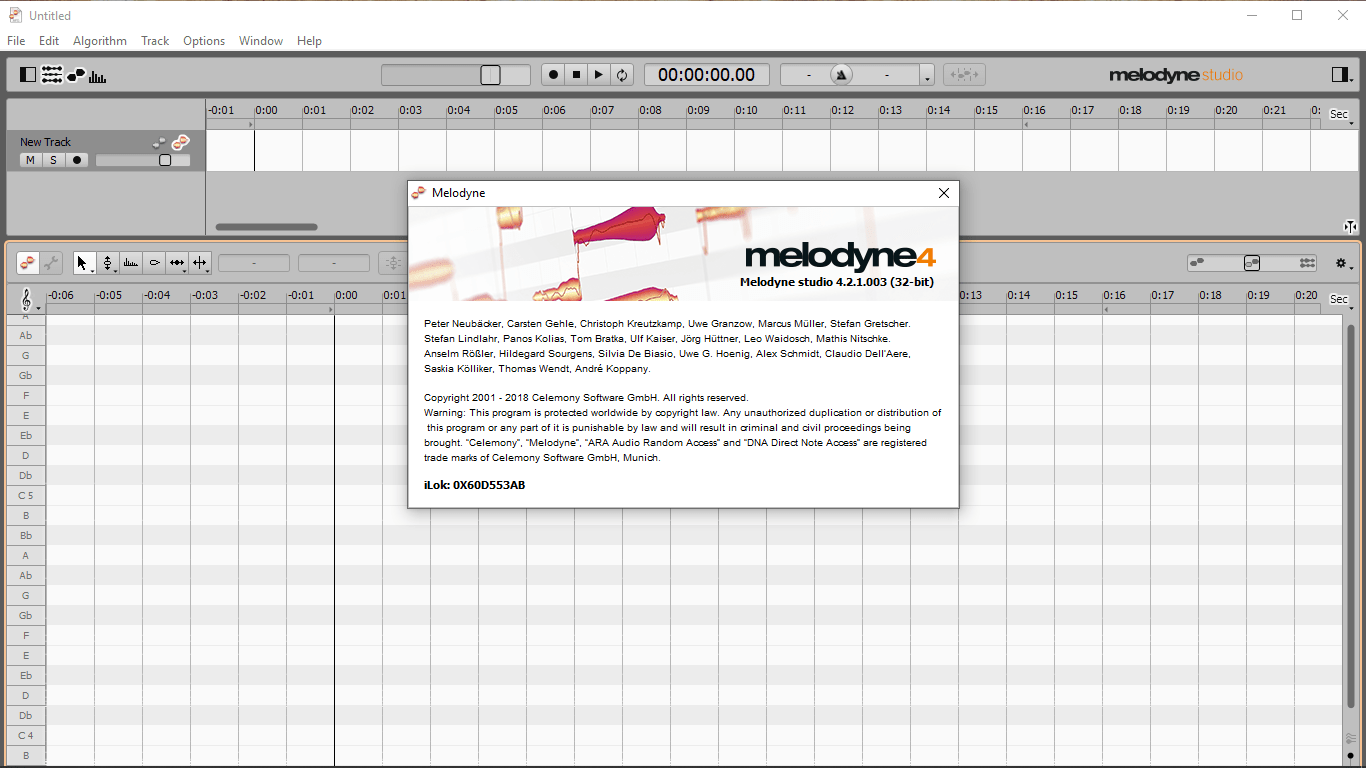Stop playback in the transport bar
The image size is (1366, 768).
(x=576, y=75)
